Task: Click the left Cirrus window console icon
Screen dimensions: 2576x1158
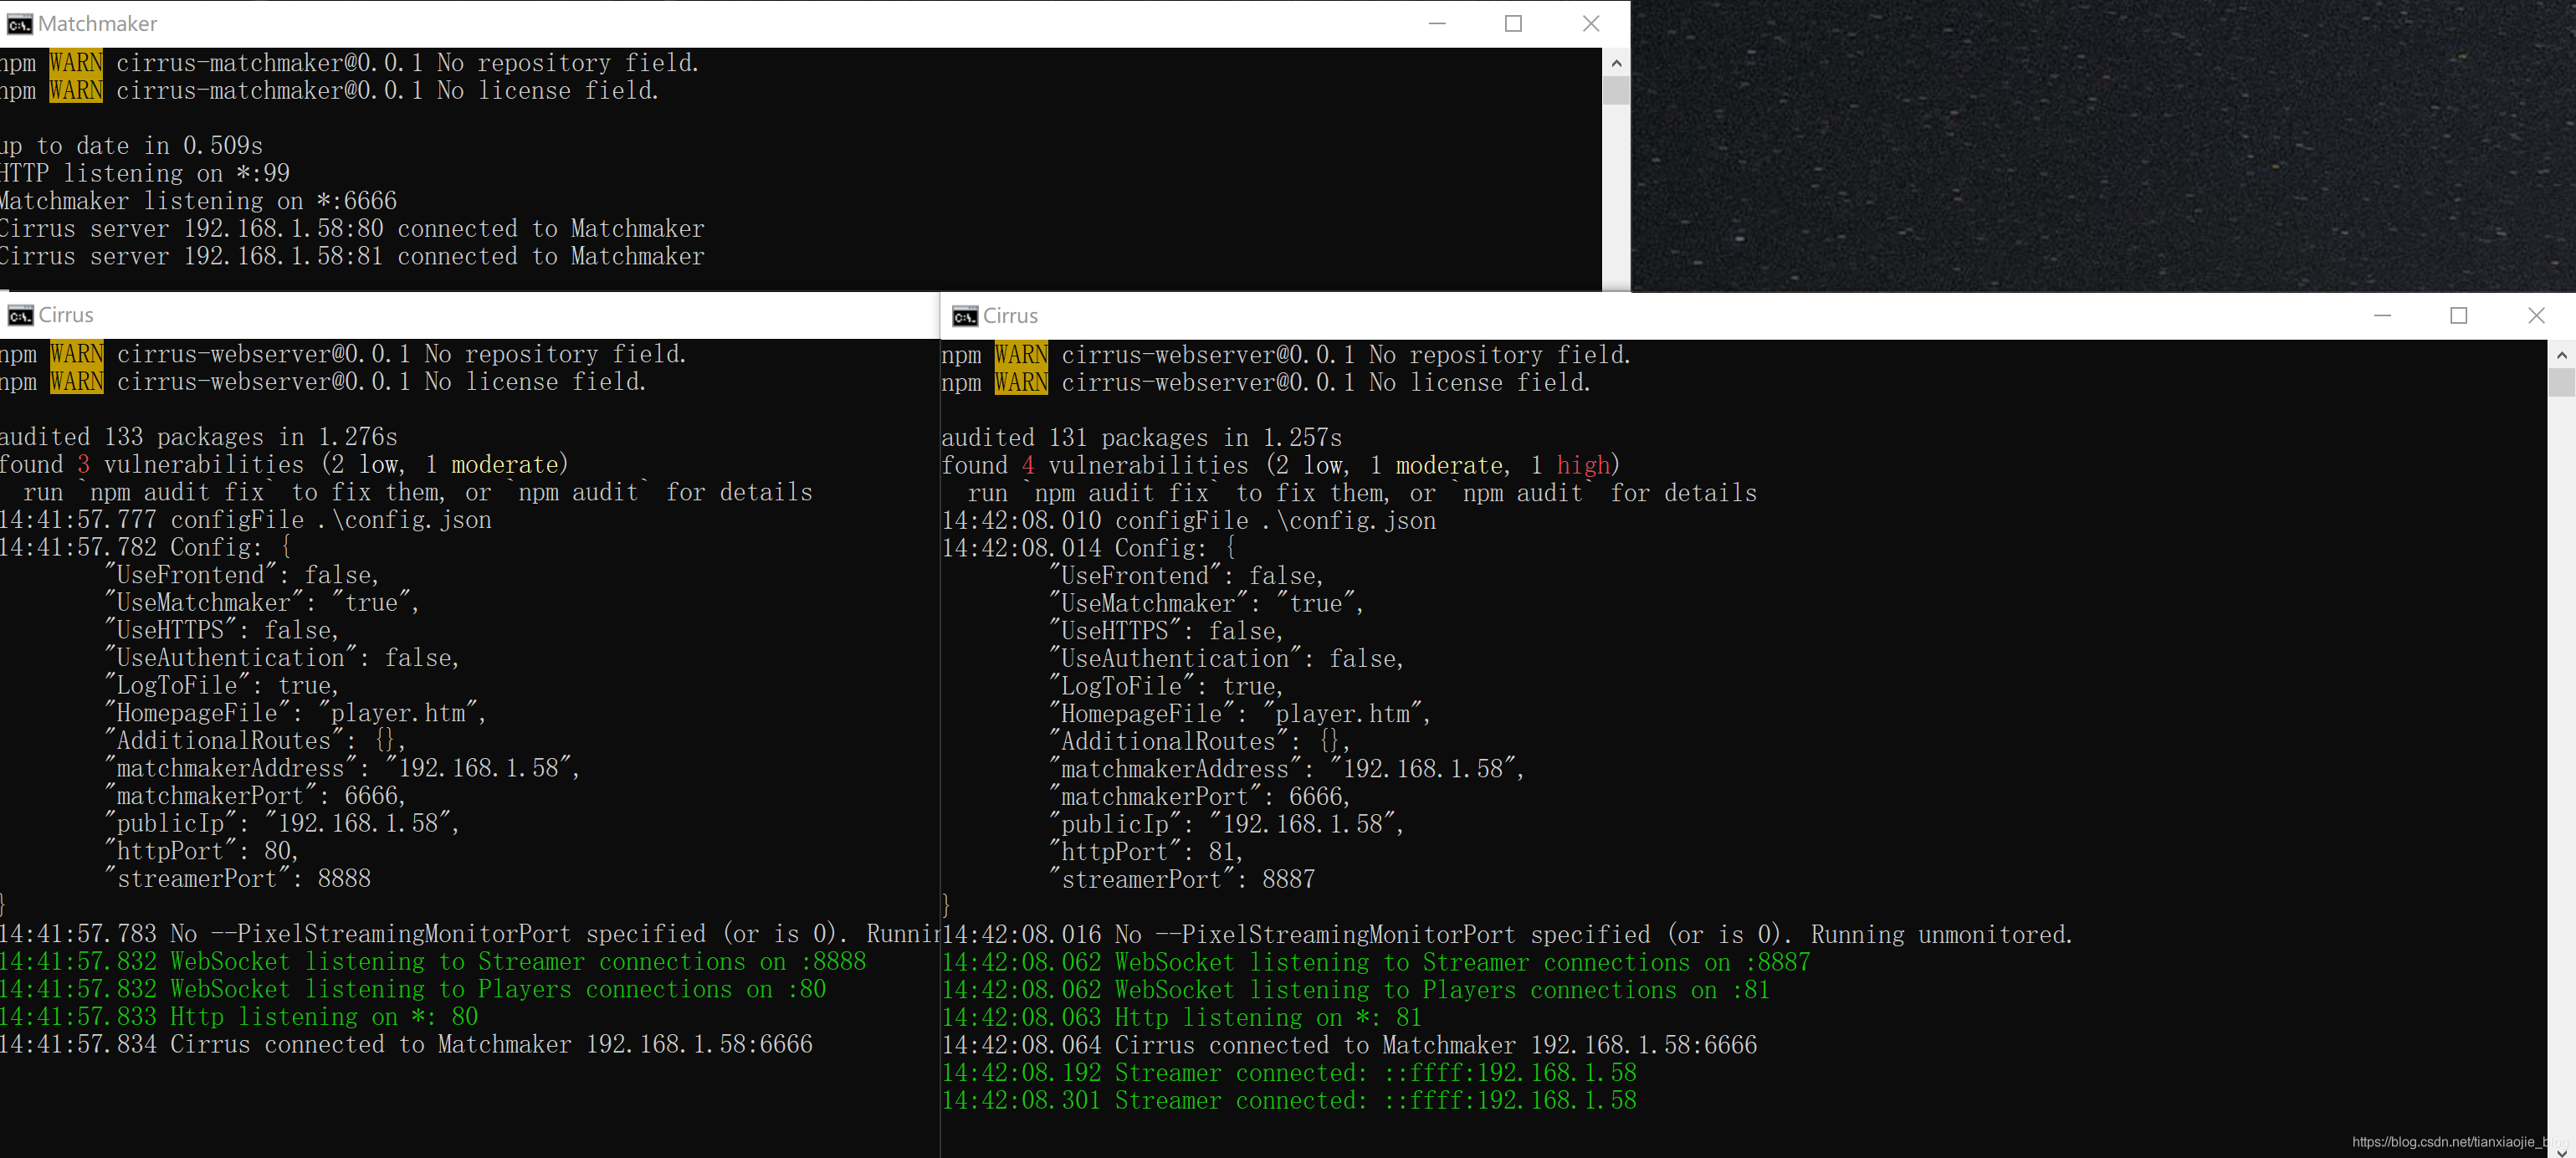Action: (20, 316)
